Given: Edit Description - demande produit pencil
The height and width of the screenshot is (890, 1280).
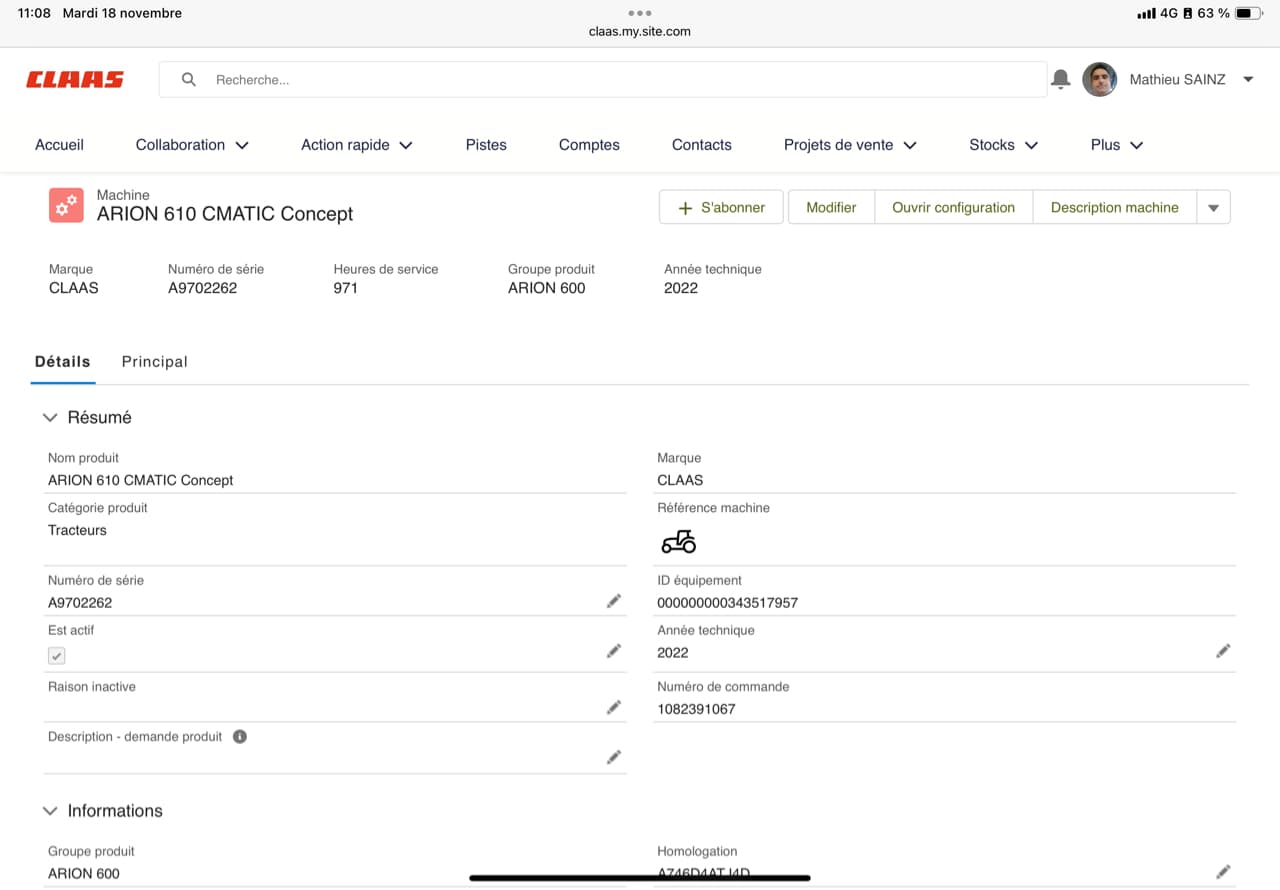Looking at the screenshot, I should coord(614,757).
